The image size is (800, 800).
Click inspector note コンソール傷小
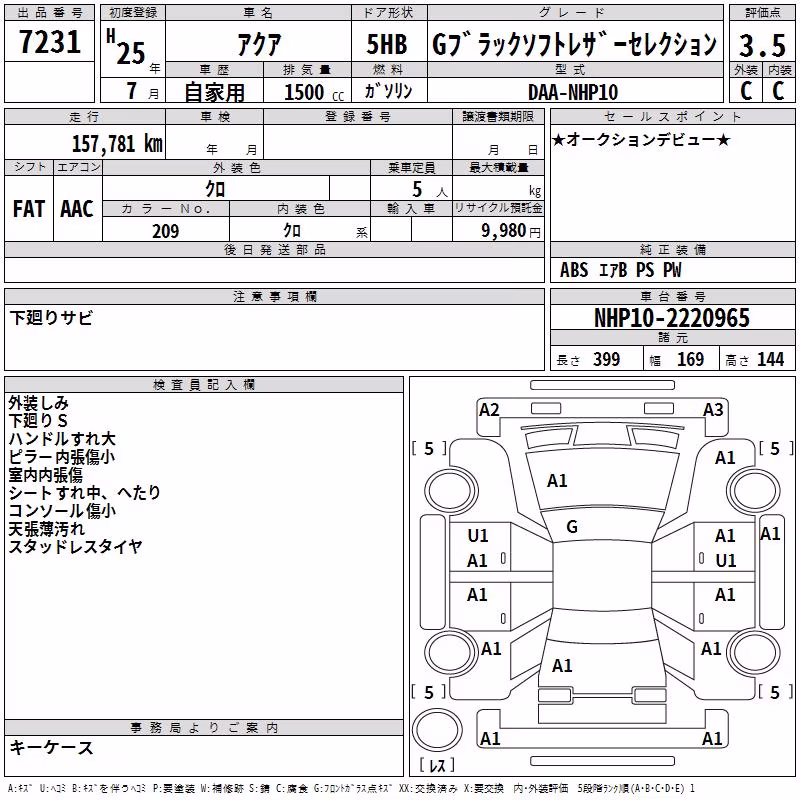[x=62, y=511]
